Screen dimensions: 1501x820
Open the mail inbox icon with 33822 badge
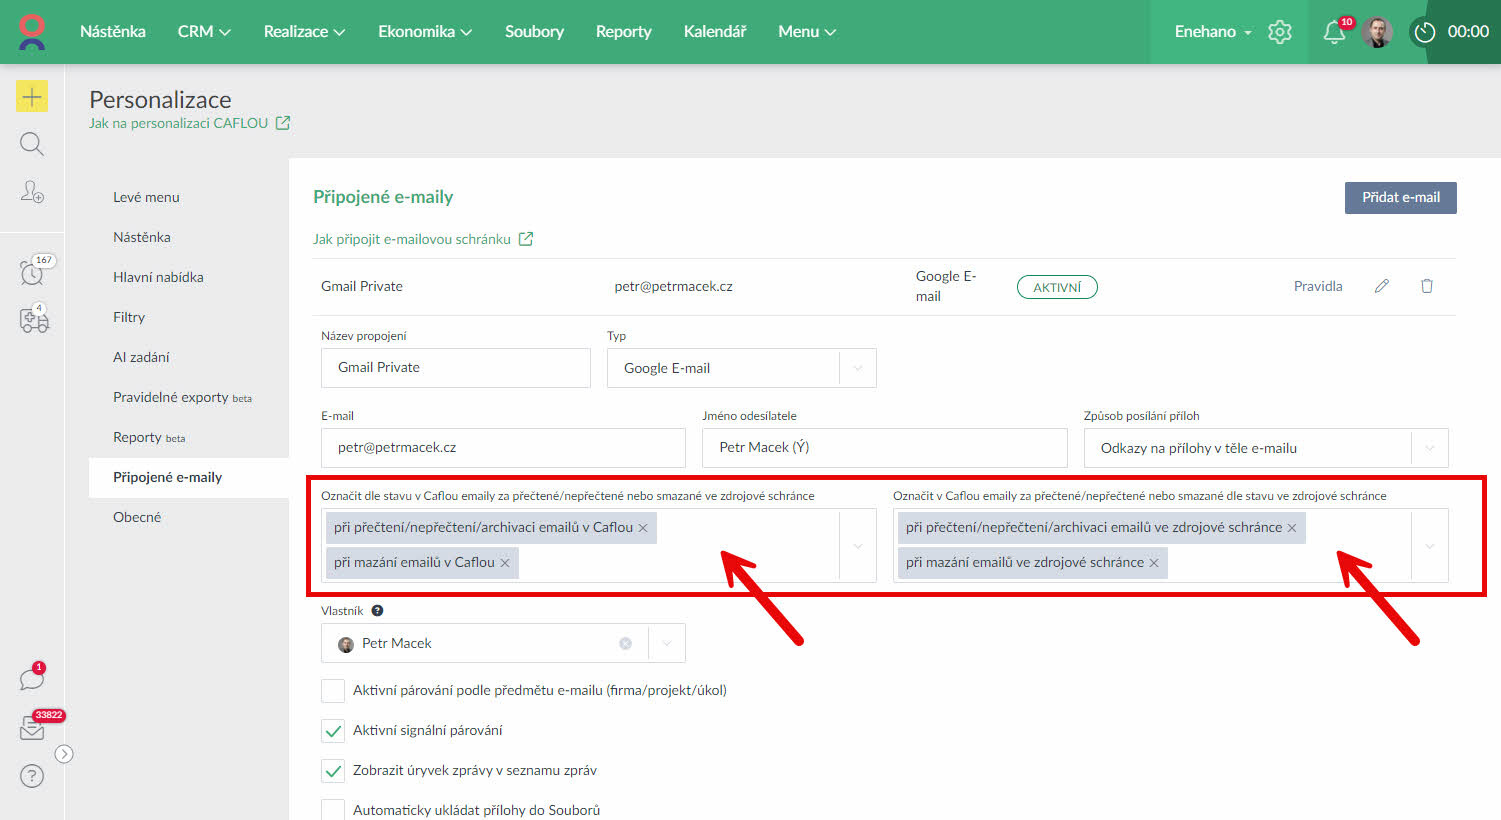point(32,729)
